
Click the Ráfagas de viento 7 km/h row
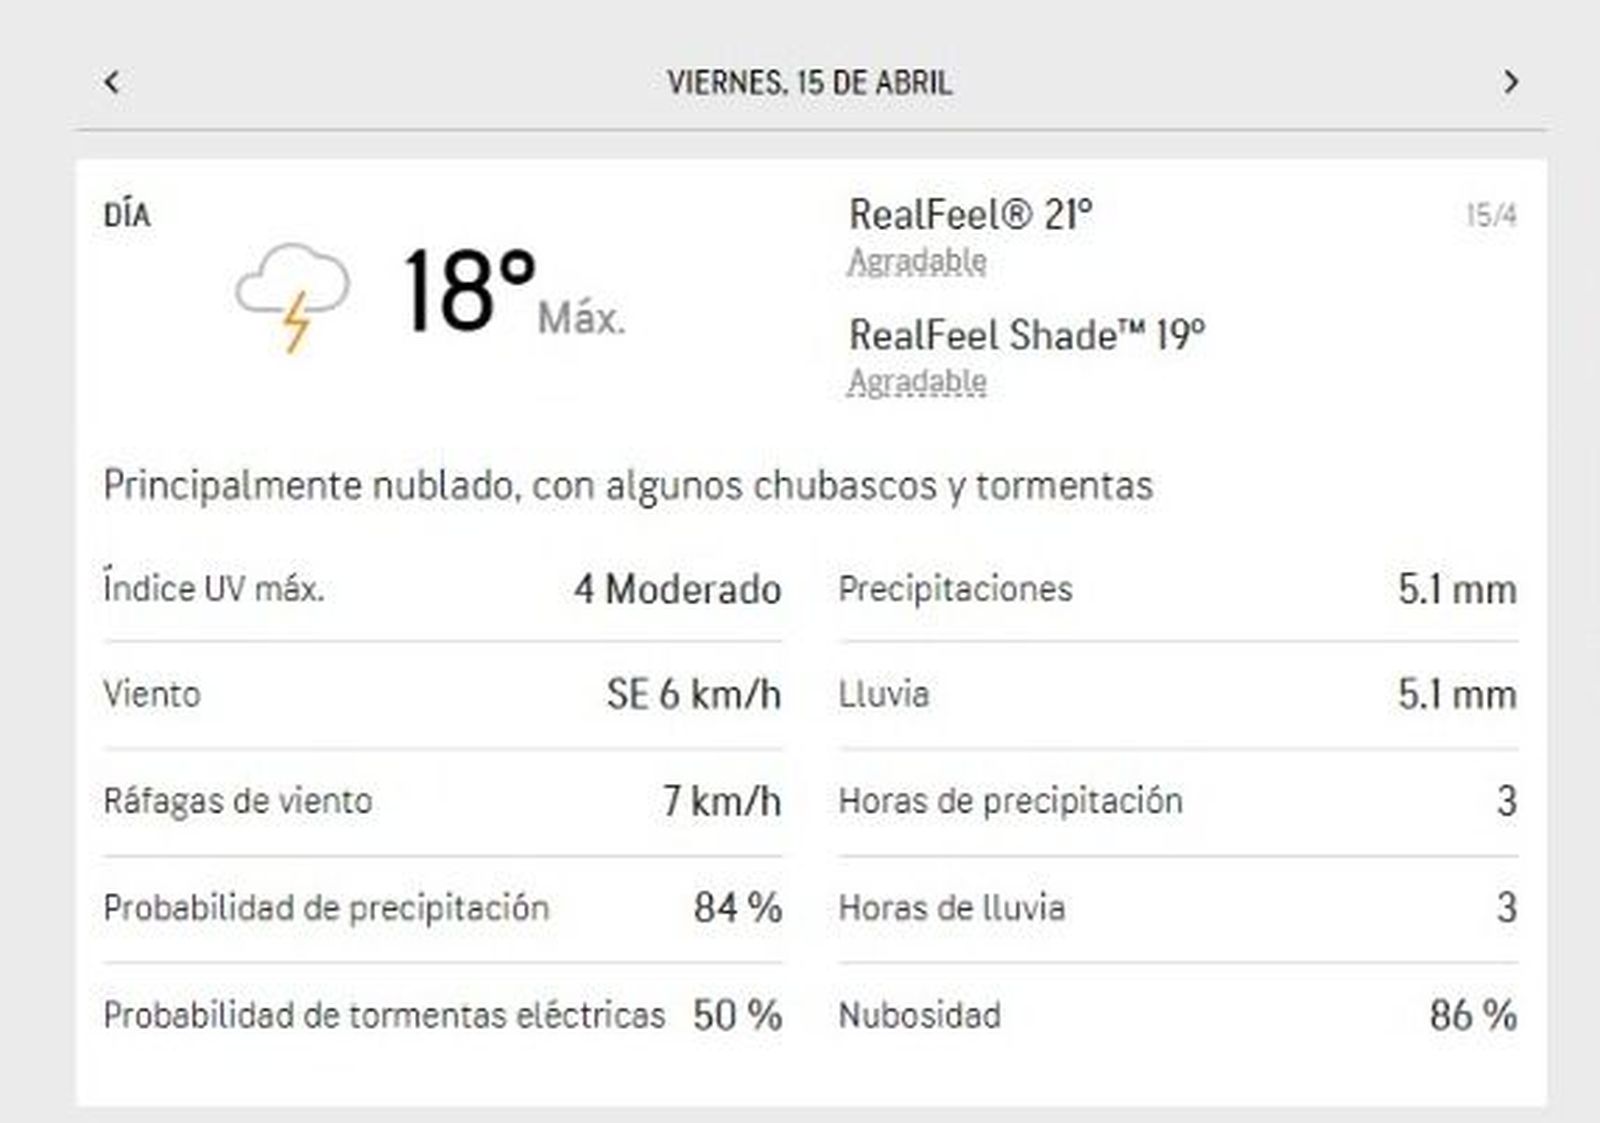click(440, 800)
